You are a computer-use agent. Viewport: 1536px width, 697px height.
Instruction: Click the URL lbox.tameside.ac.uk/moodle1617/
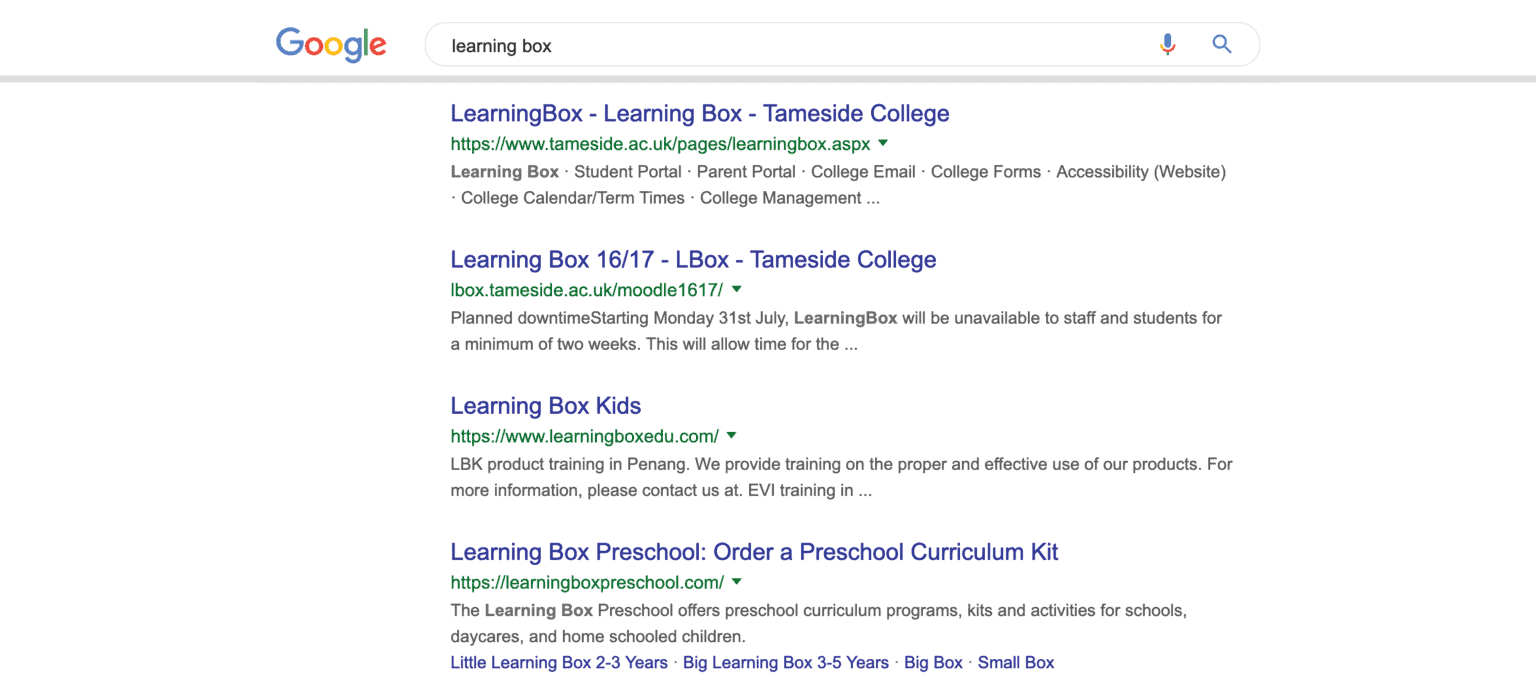pyautogui.click(x=587, y=290)
